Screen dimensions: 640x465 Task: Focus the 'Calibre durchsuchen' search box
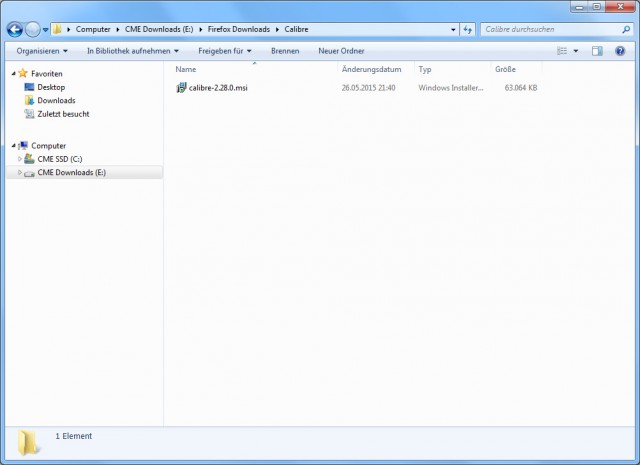click(x=551, y=29)
